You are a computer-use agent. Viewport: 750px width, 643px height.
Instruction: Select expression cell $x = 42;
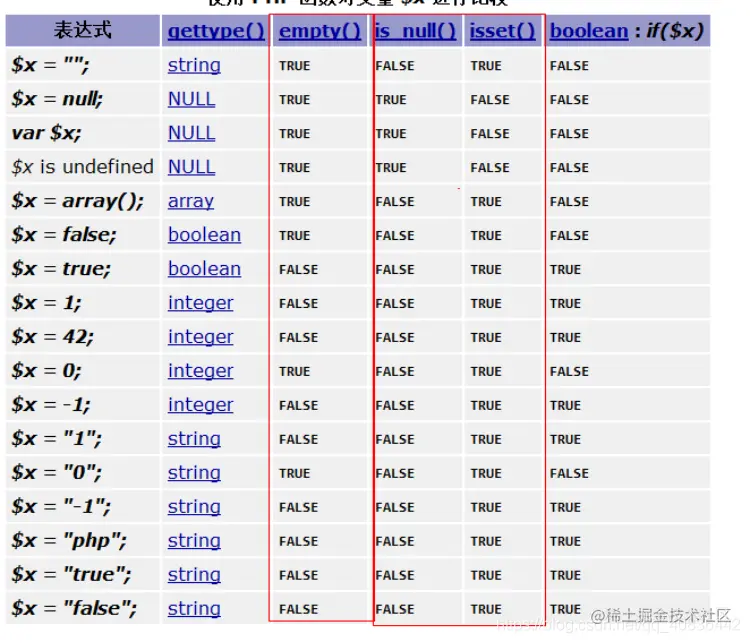click(83, 337)
